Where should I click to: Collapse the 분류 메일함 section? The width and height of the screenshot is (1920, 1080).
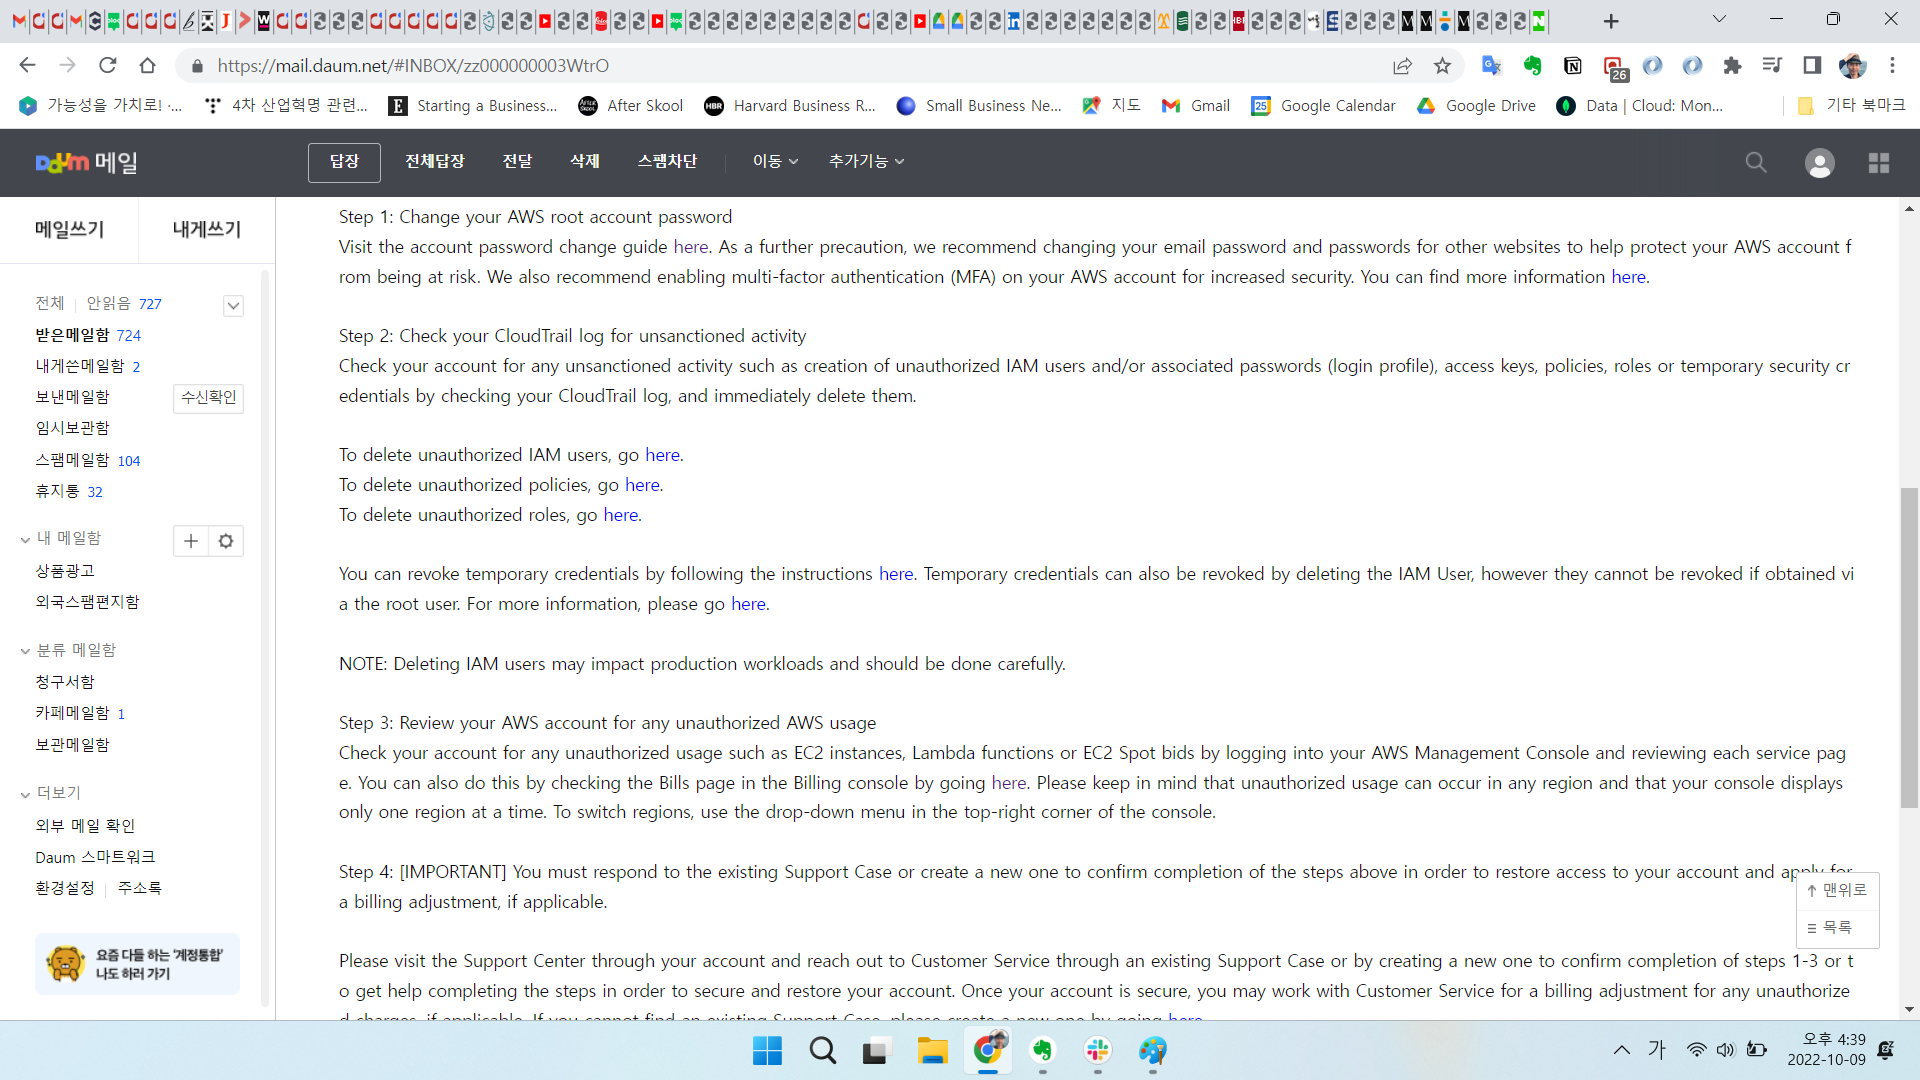[x=25, y=651]
